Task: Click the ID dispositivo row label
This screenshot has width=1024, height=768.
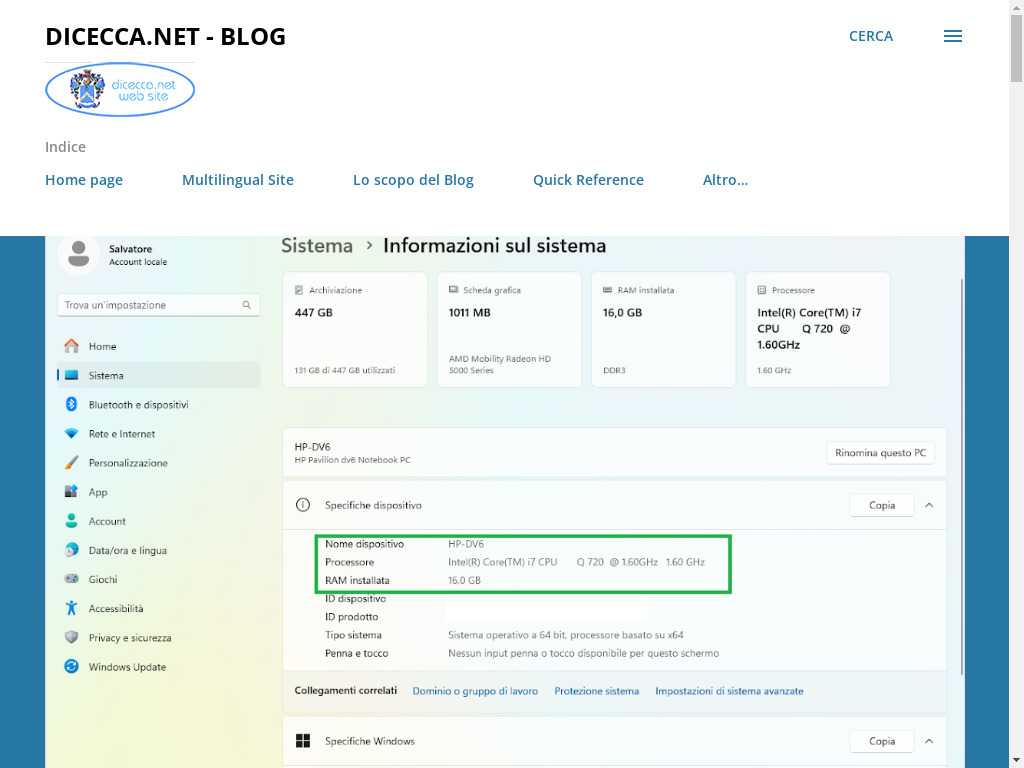Action: point(355,599)
